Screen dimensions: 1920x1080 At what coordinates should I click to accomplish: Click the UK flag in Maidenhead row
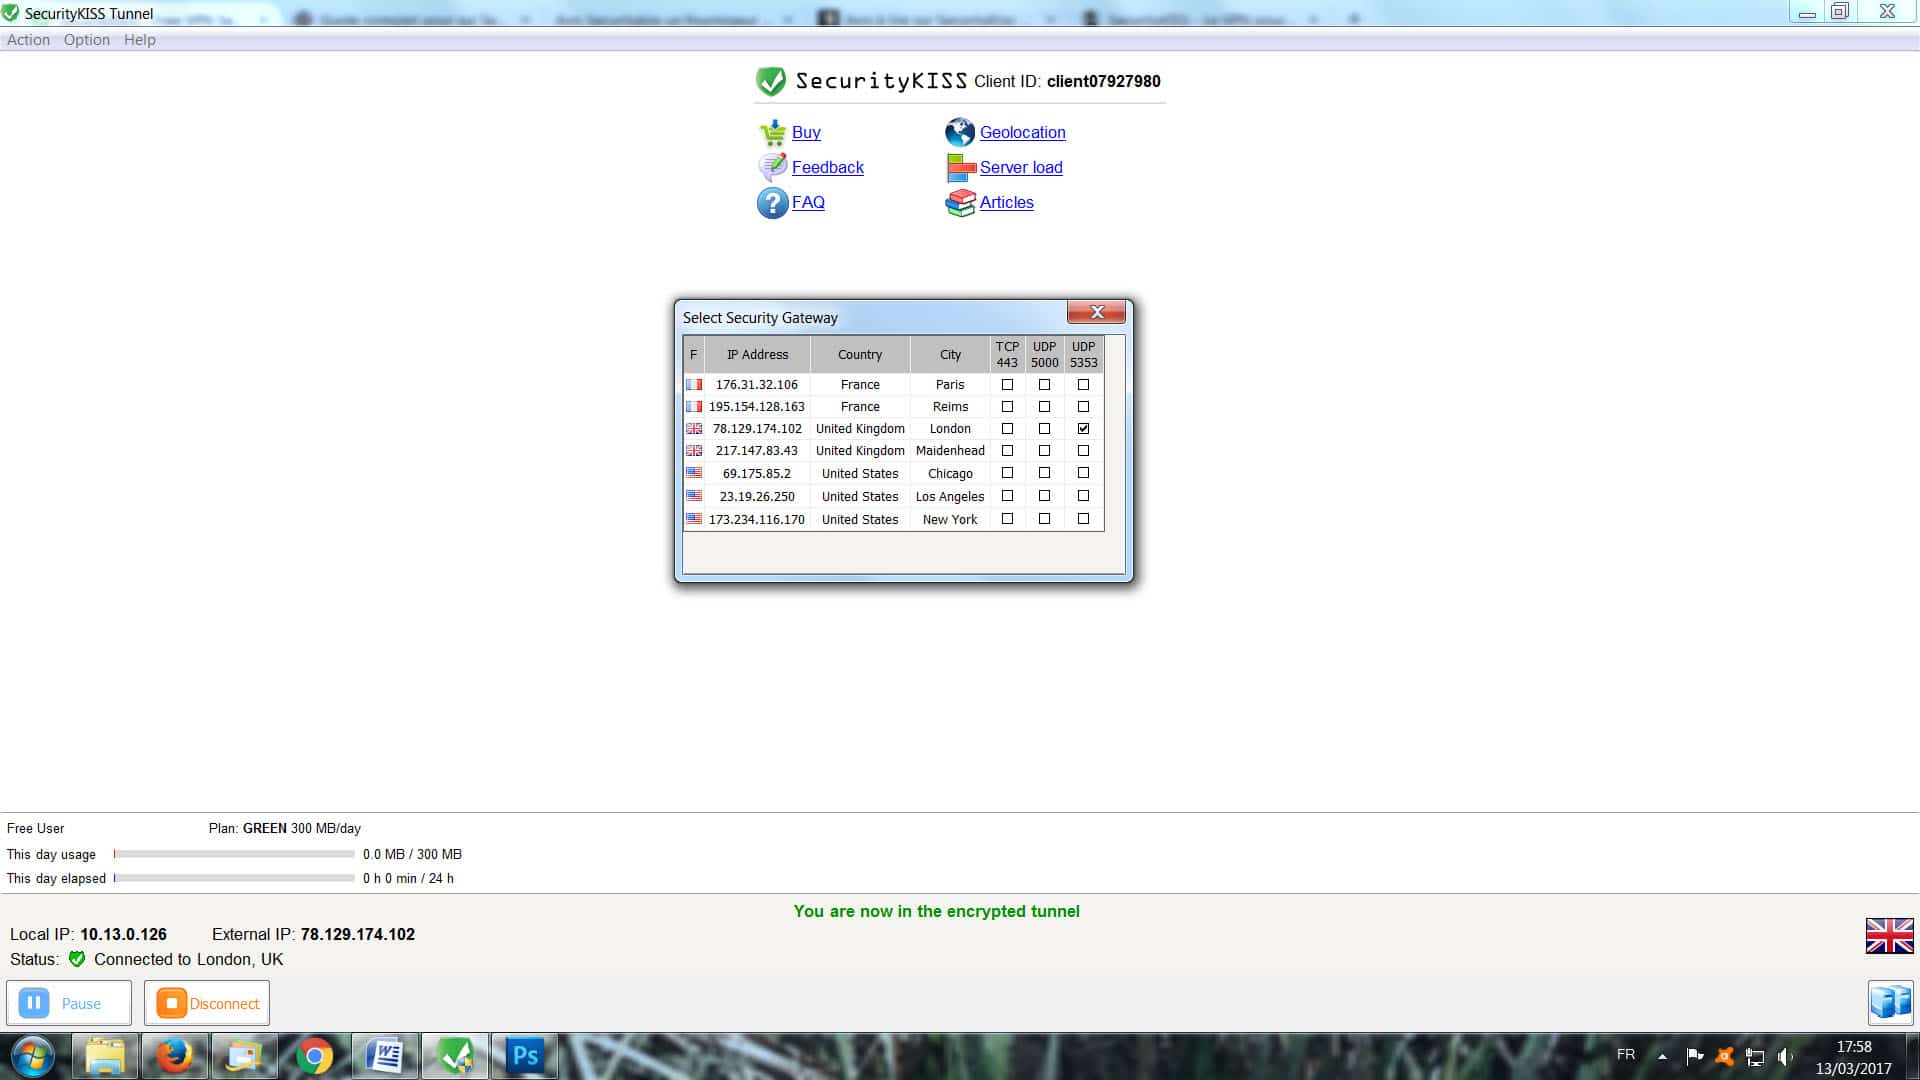coord(694,451)
